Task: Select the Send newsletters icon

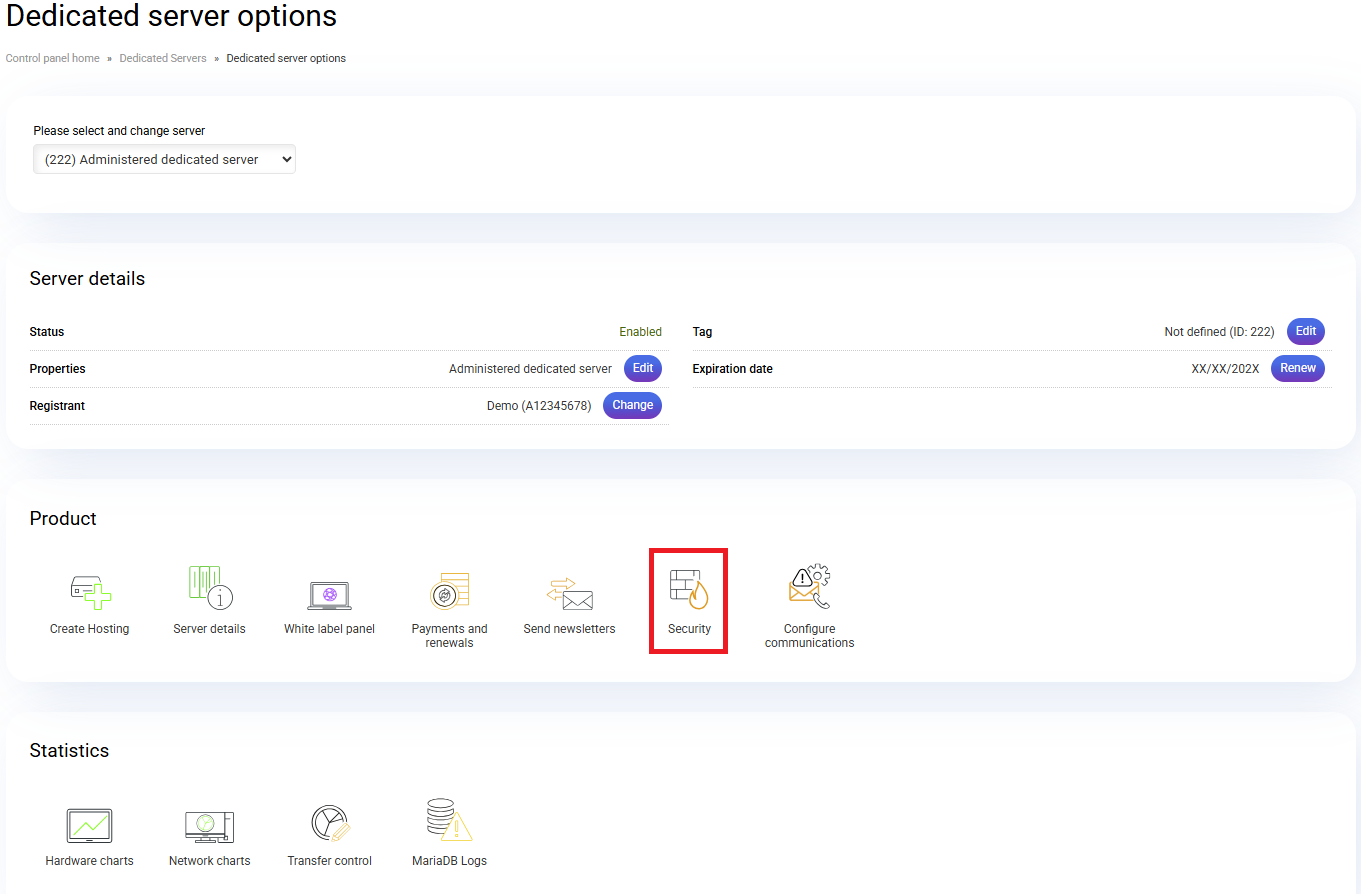Action: coord(569,593)
